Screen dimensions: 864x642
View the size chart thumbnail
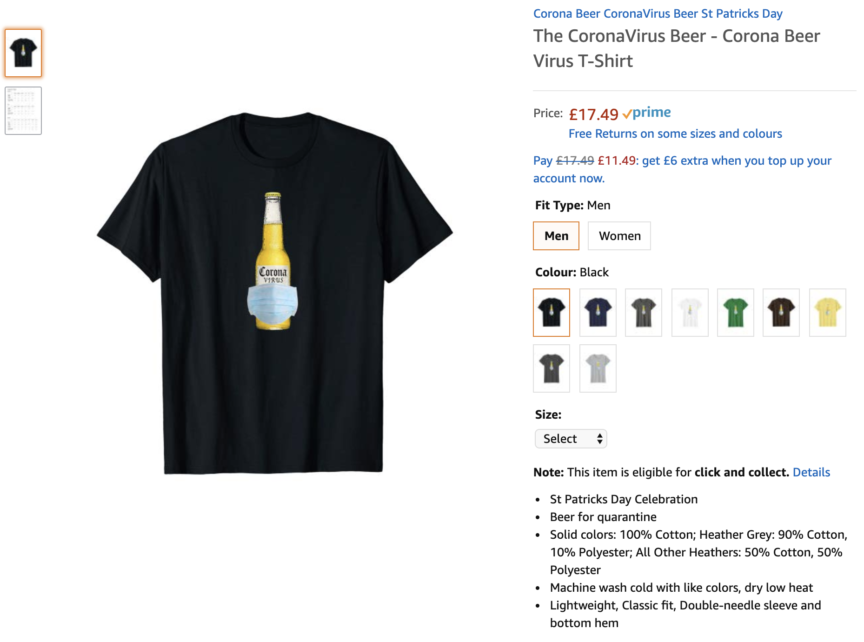pos(23,111)
